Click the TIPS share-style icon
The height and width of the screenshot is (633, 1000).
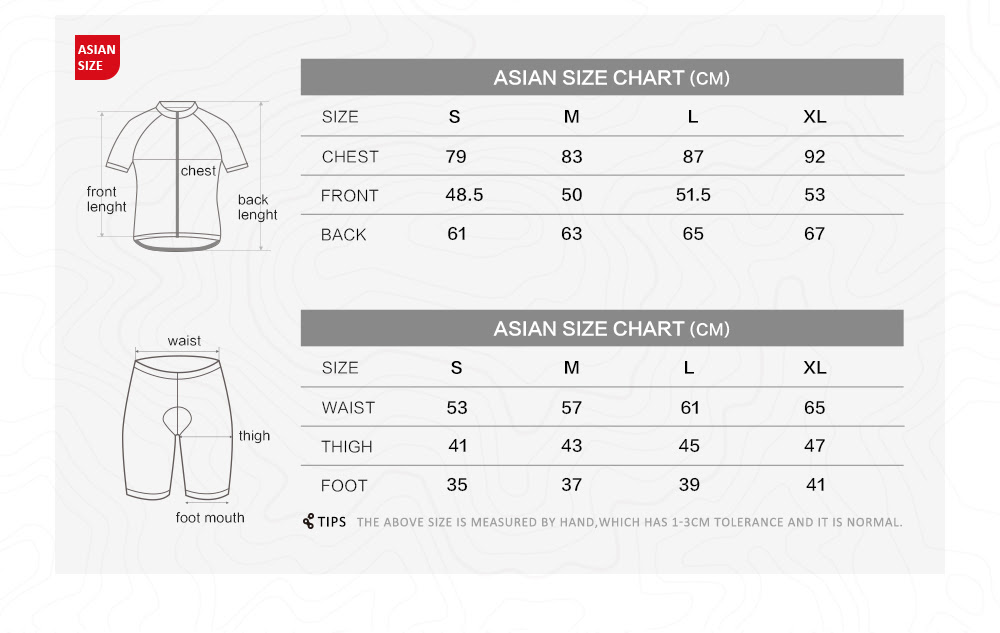(x=309, y=521)
